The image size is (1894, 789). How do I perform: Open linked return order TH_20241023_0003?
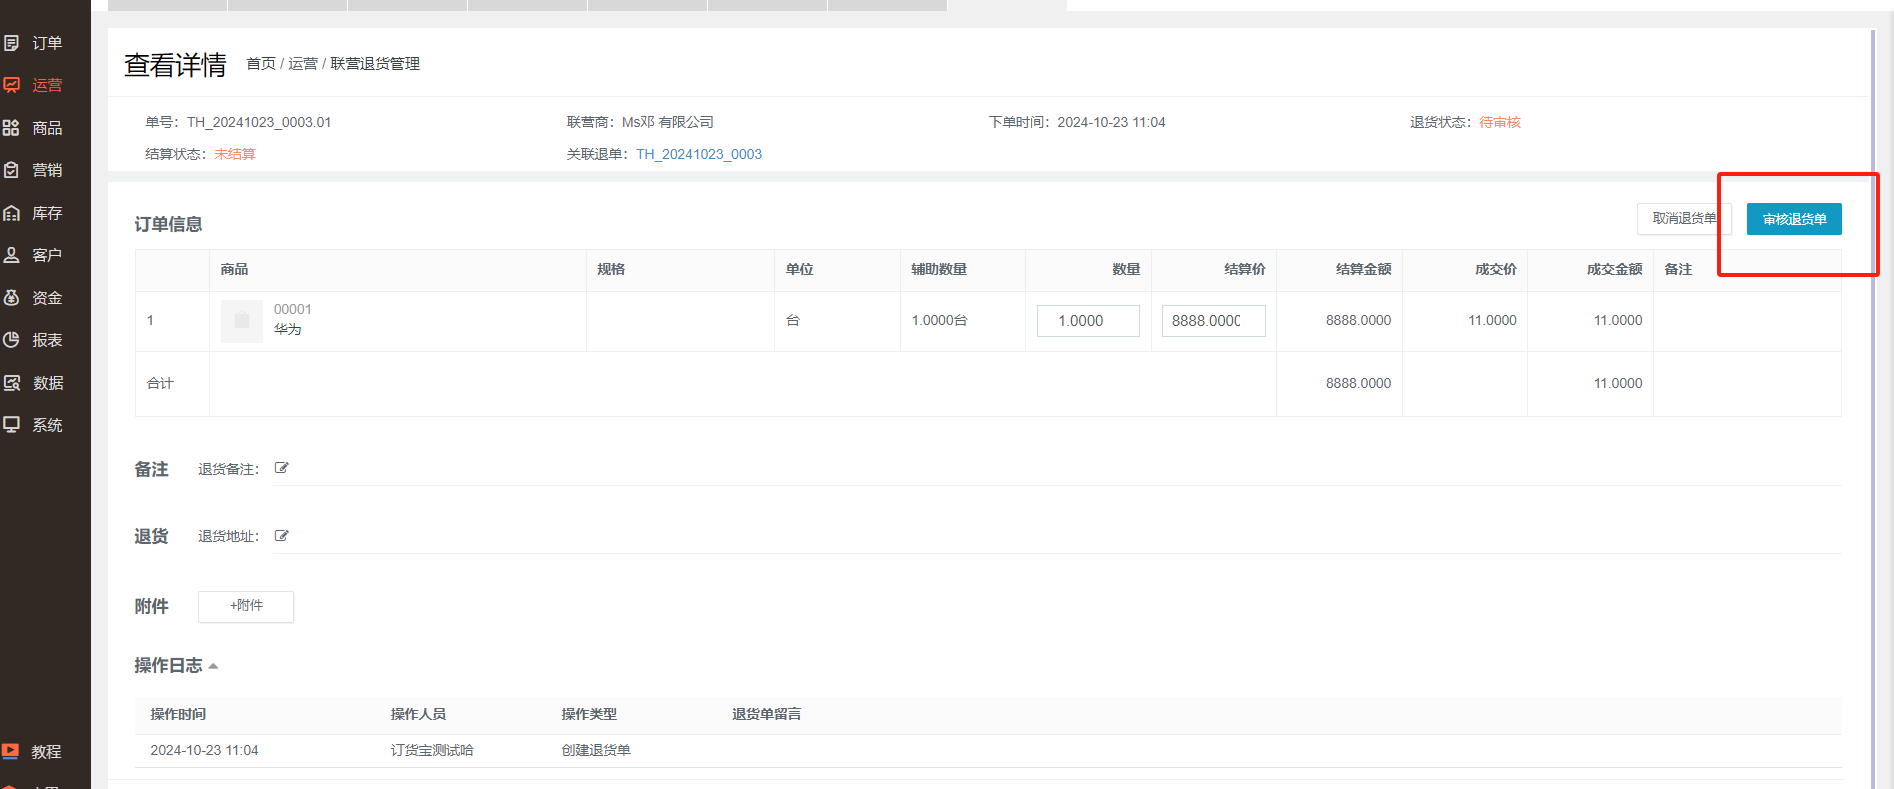tap(699, 154)
